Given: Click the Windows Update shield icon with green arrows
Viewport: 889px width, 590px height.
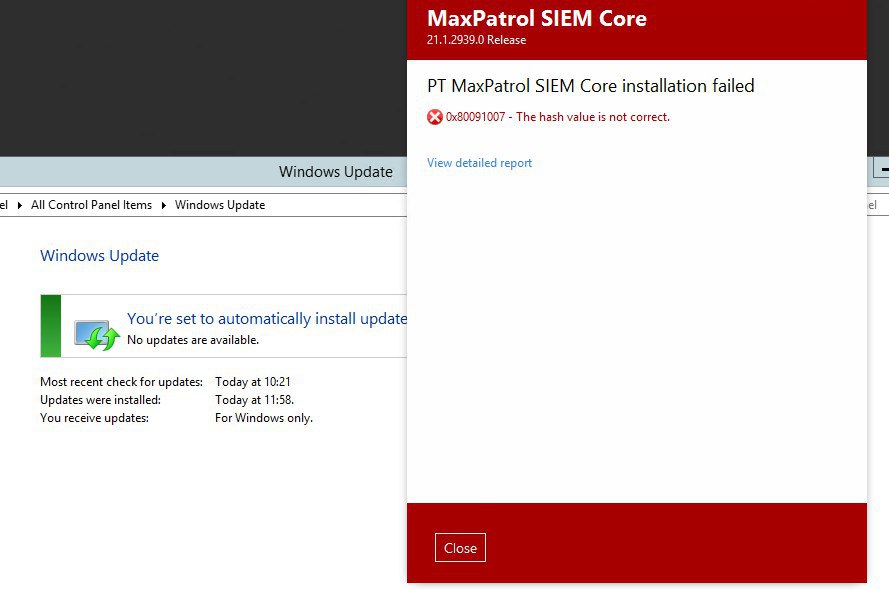Looking at the screenshot, I should (x=97, y=335).
